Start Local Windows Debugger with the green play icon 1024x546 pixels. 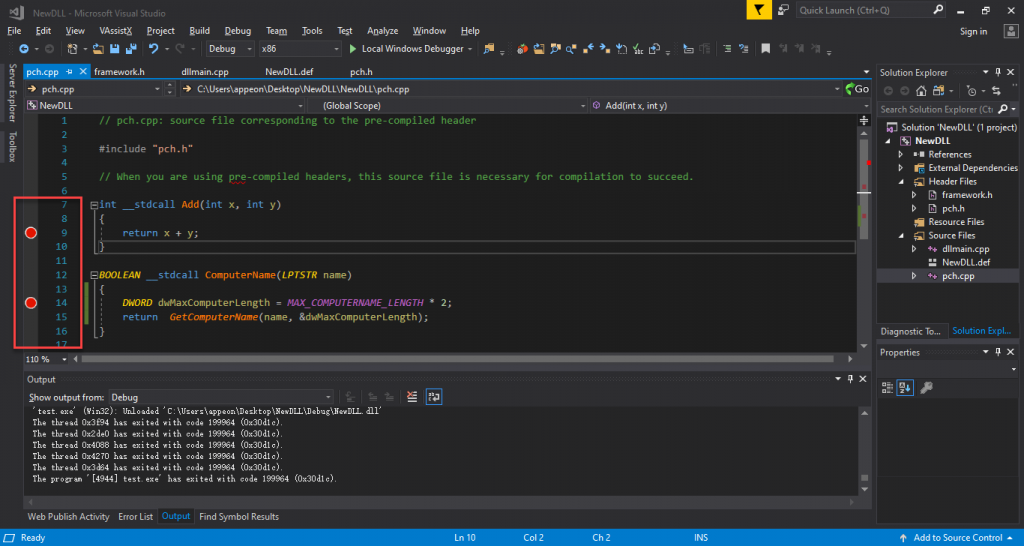point(353,48)
